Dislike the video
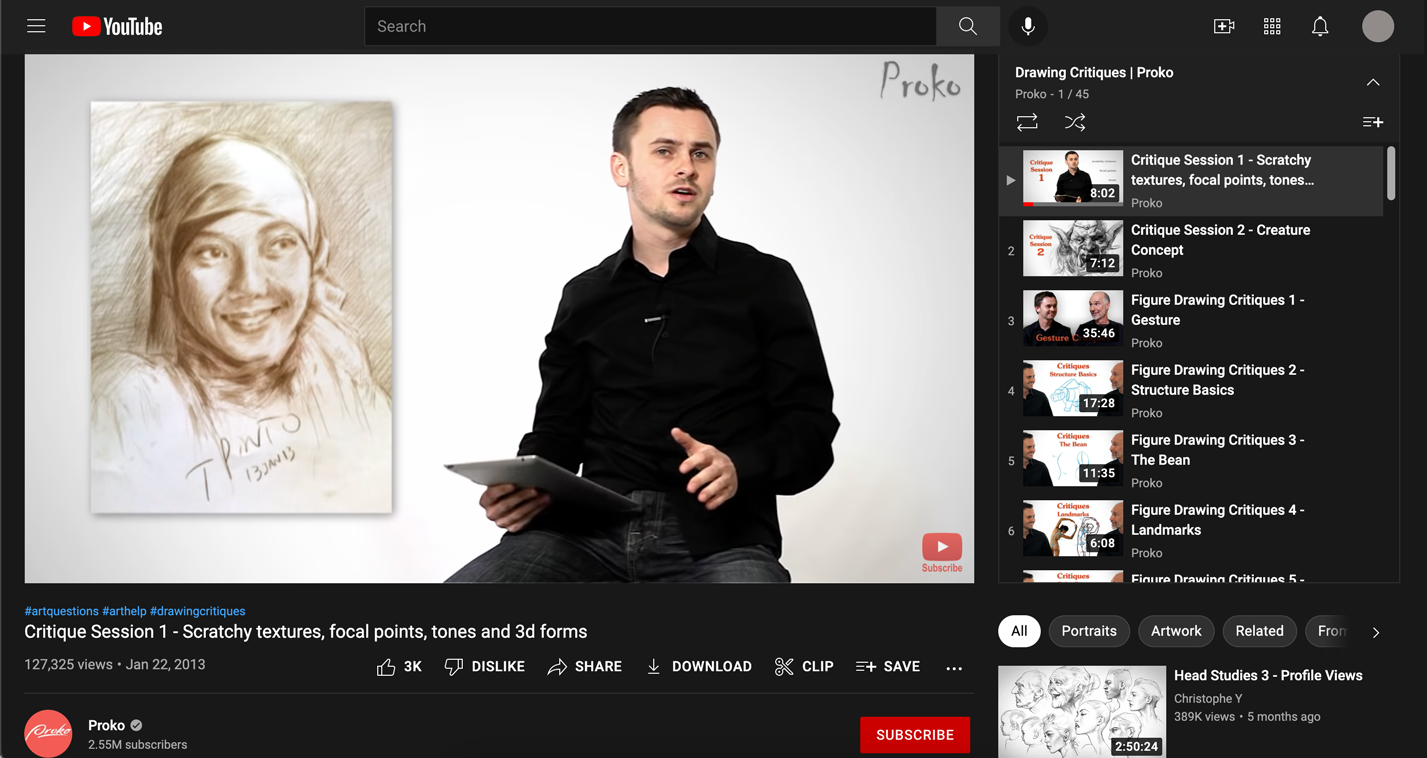Viewport: 1427px width, 758px height. coord(484,667)
